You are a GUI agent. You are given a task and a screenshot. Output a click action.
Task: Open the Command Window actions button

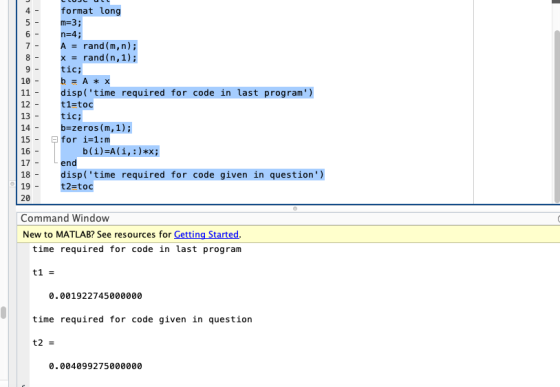click(558, 218)
